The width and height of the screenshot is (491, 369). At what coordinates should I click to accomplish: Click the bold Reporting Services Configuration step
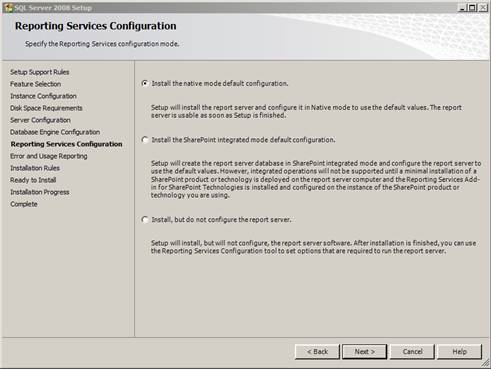[x=67, y=144]
